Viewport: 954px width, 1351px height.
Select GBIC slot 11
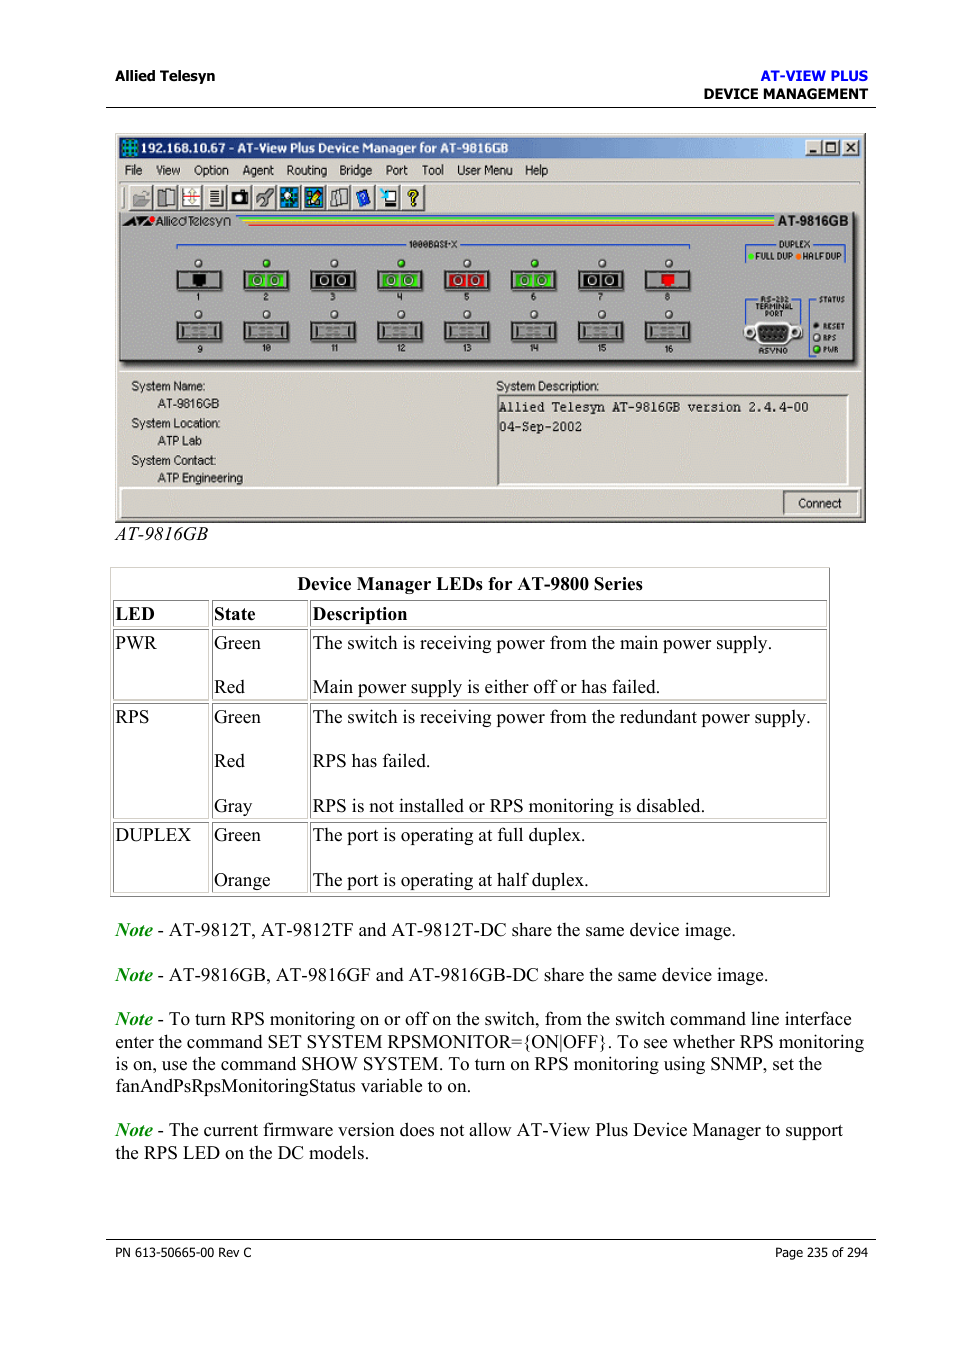pos(333,331)
